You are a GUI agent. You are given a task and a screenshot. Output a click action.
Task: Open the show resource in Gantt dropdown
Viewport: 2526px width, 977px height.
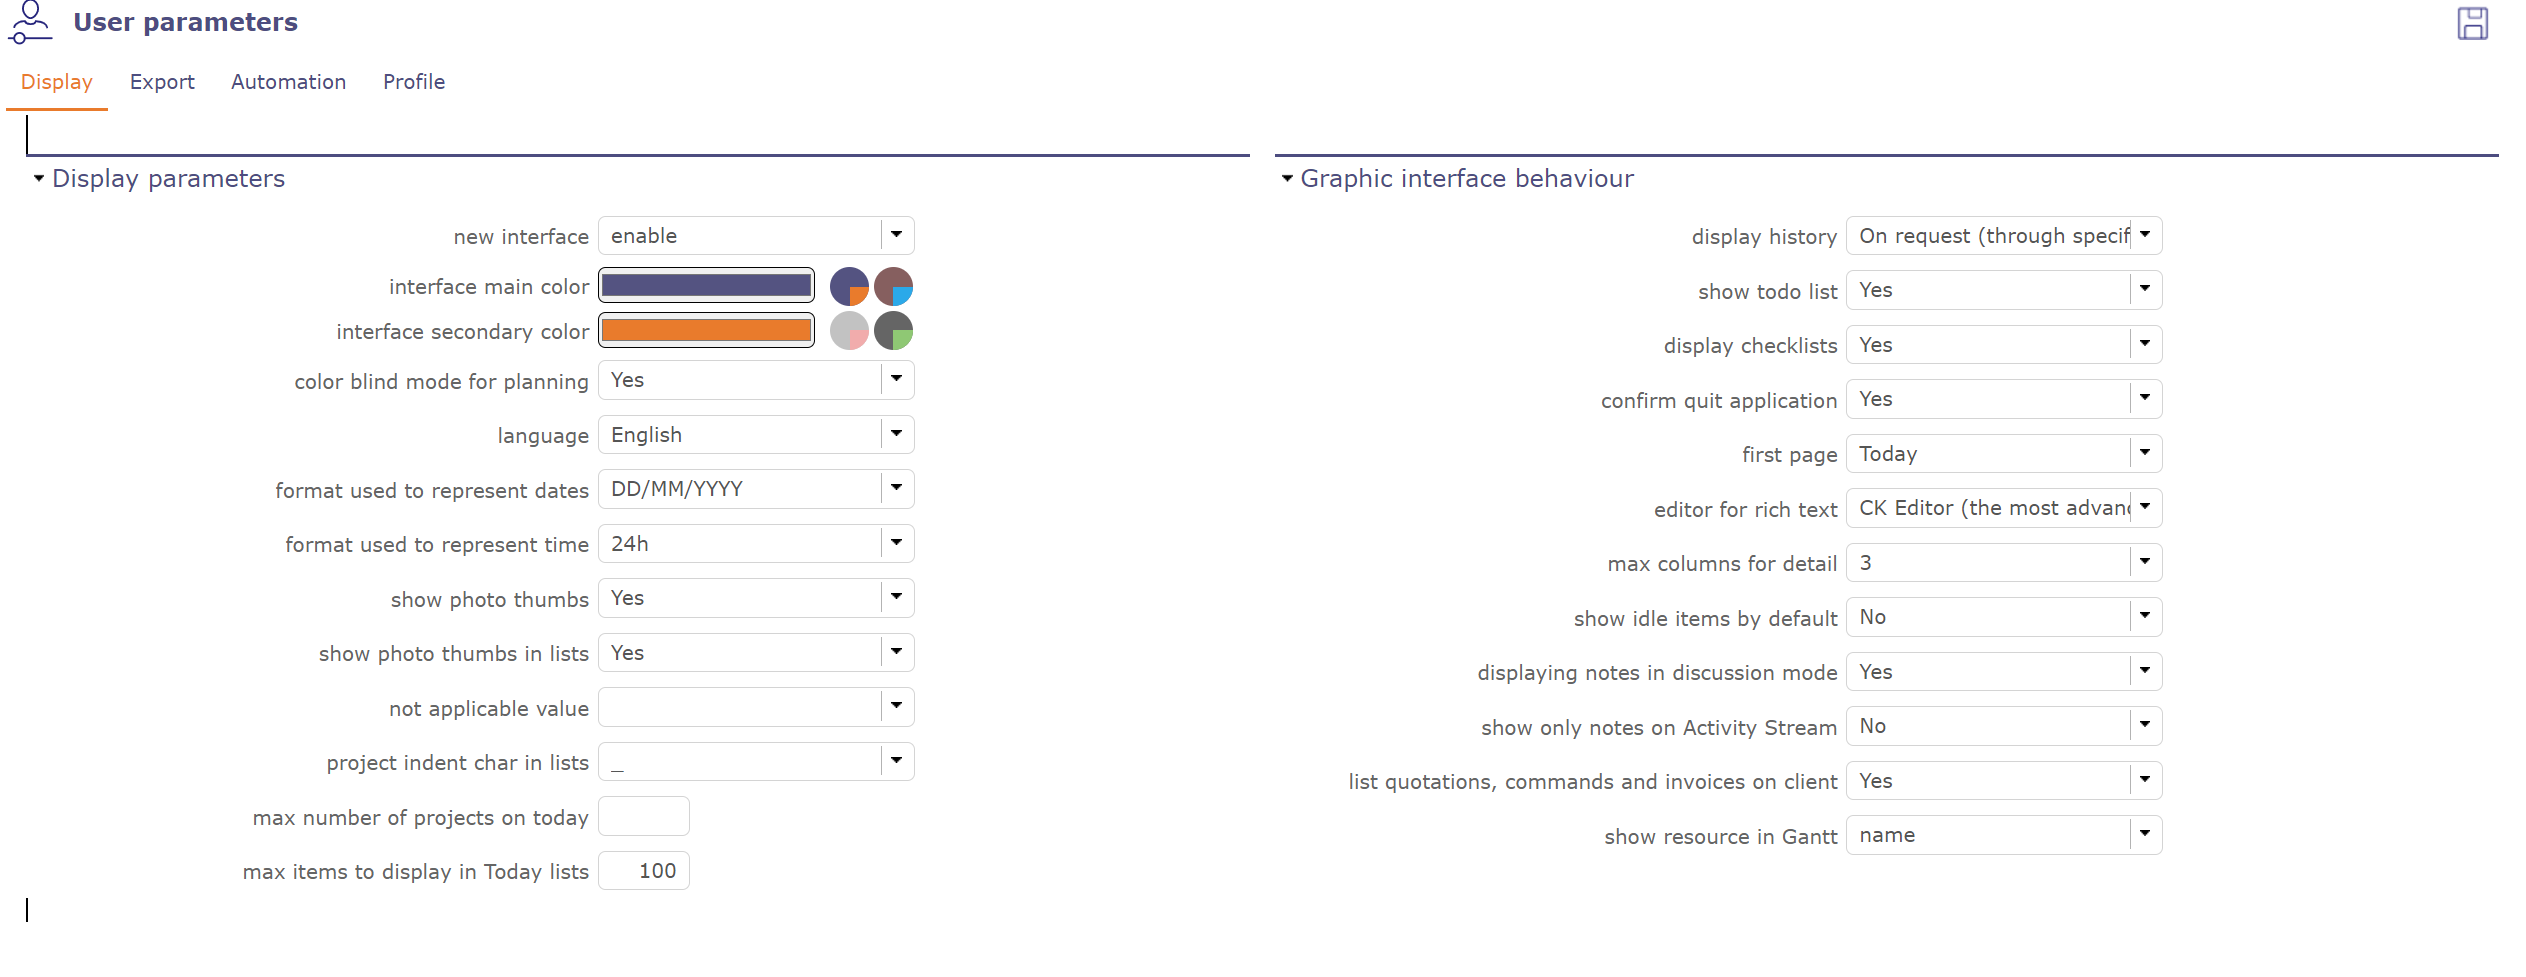pyautogui.click(x=2144, y=834)
